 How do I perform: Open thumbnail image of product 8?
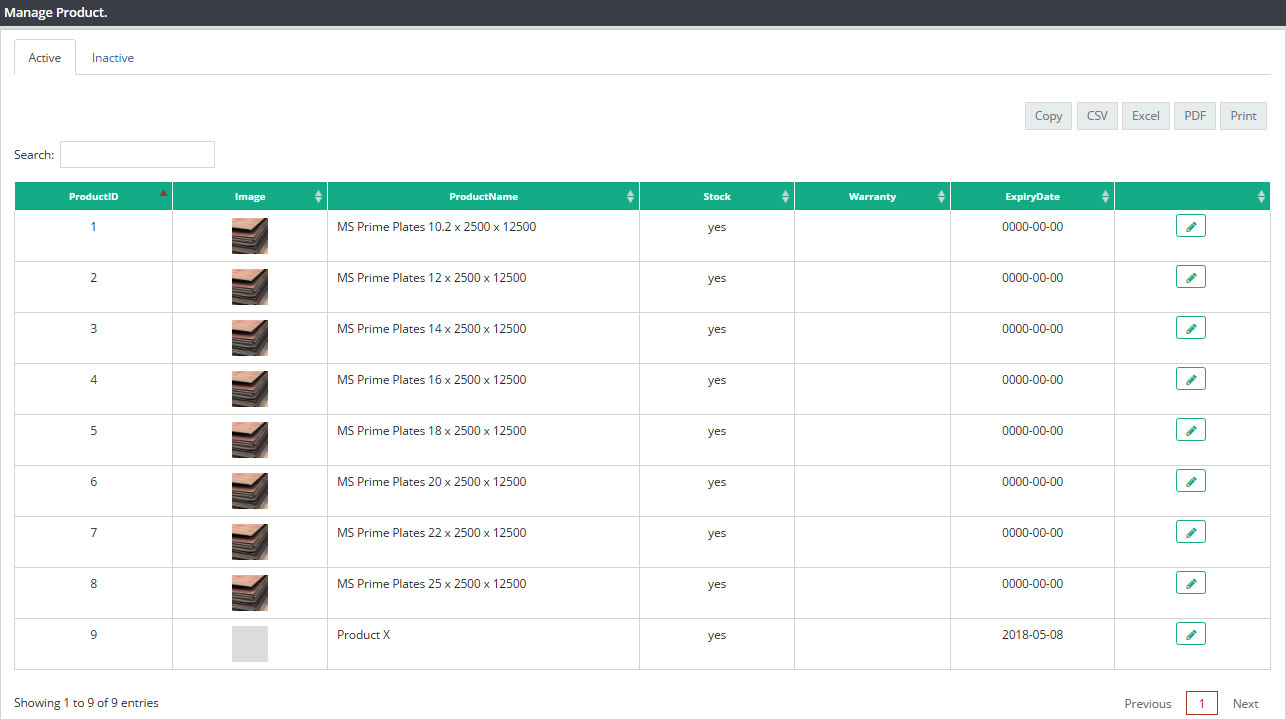click(x=250, y=593)
